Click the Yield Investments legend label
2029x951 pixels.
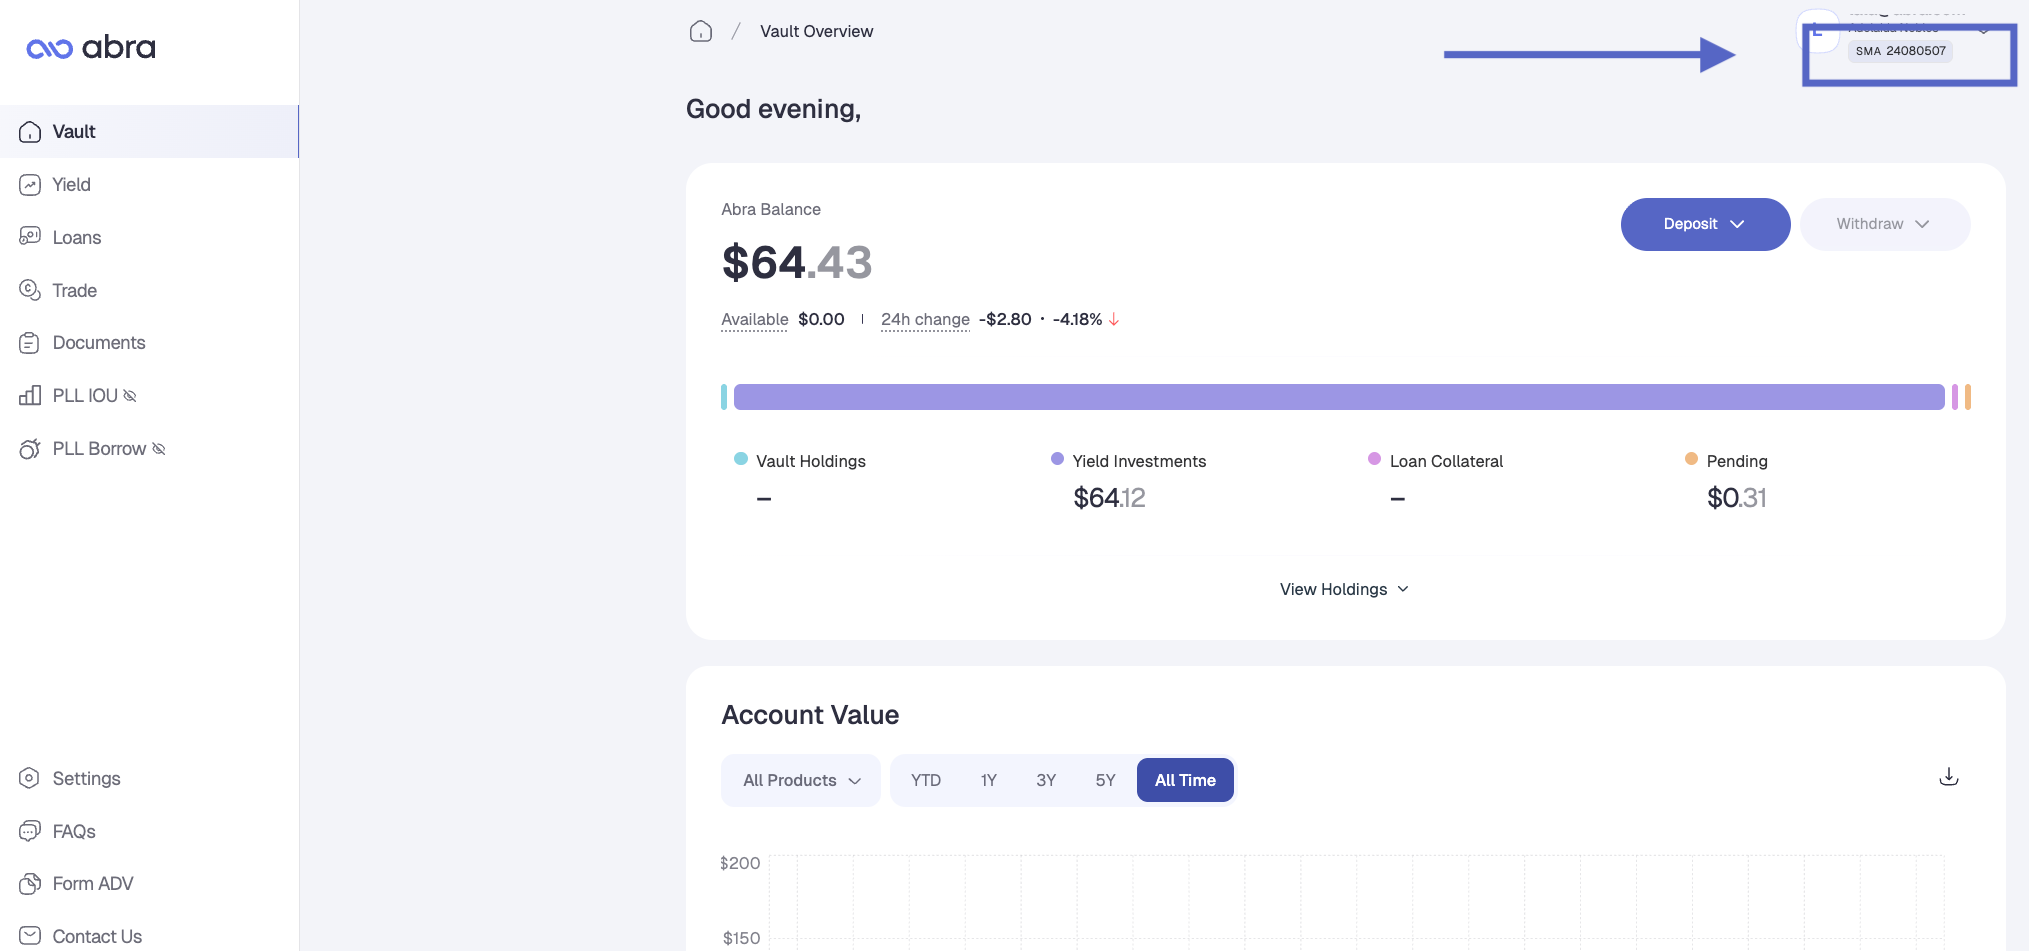pos(1139,461)
